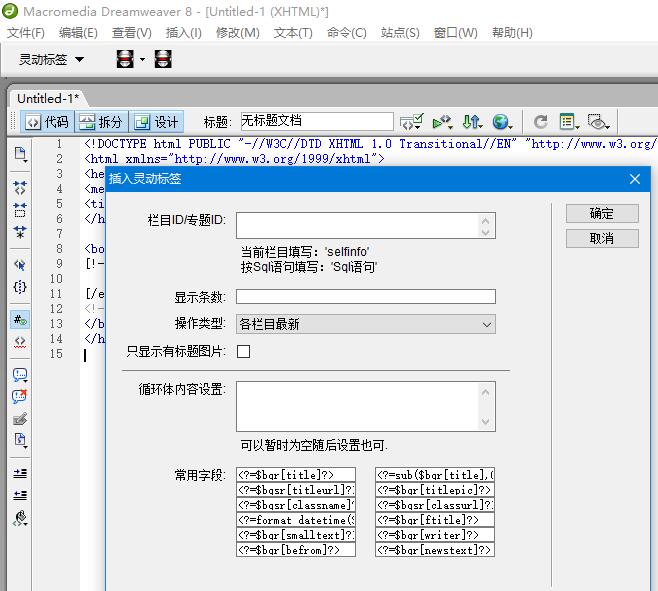Select the <?=$bqr[titlepic]?> field
Image resolution: width=658 pixels, height=591 pixels.
[435, 490]
